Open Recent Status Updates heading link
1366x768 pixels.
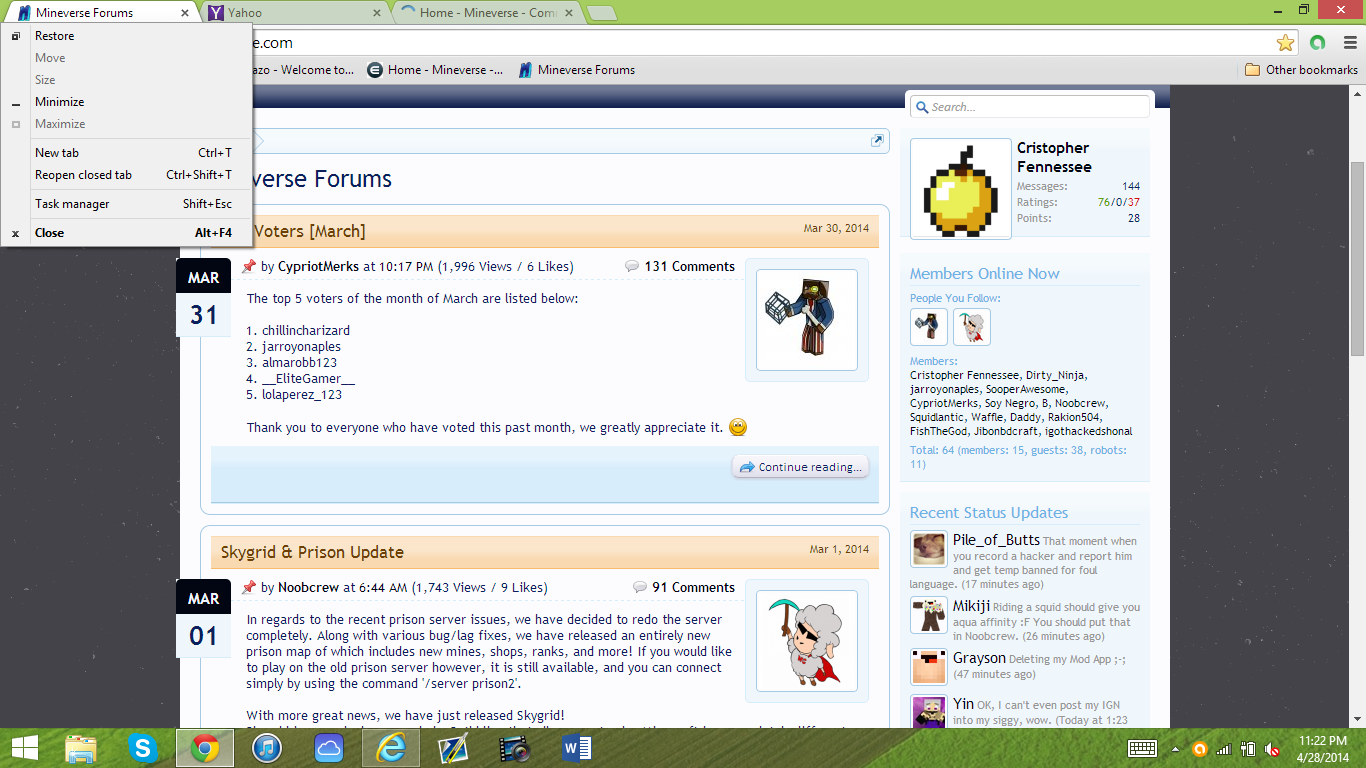tap(989, 512)
